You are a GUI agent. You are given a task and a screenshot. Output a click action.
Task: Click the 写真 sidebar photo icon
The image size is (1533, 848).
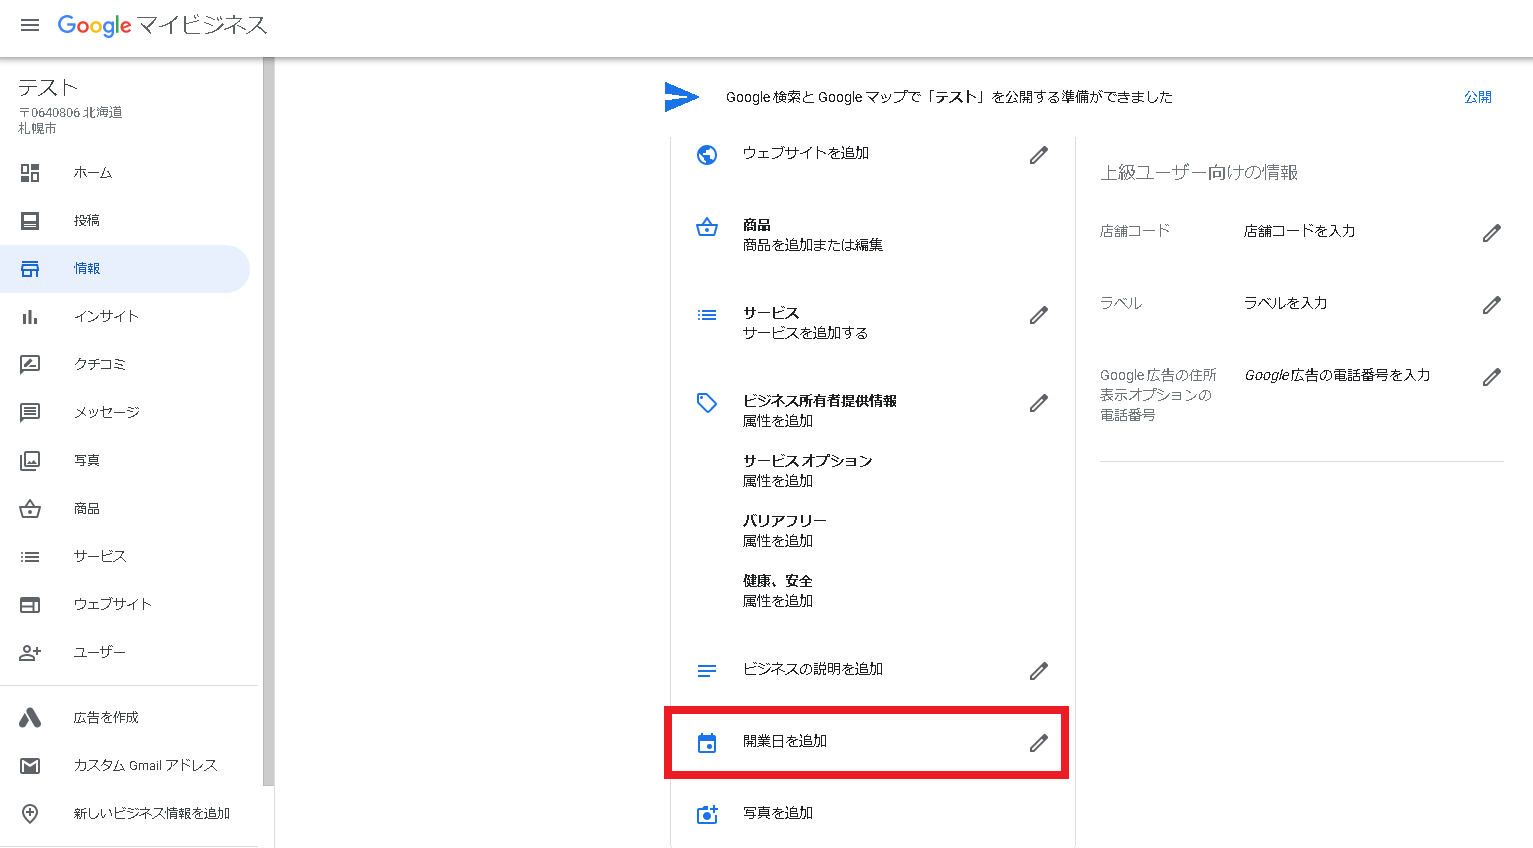30,461
